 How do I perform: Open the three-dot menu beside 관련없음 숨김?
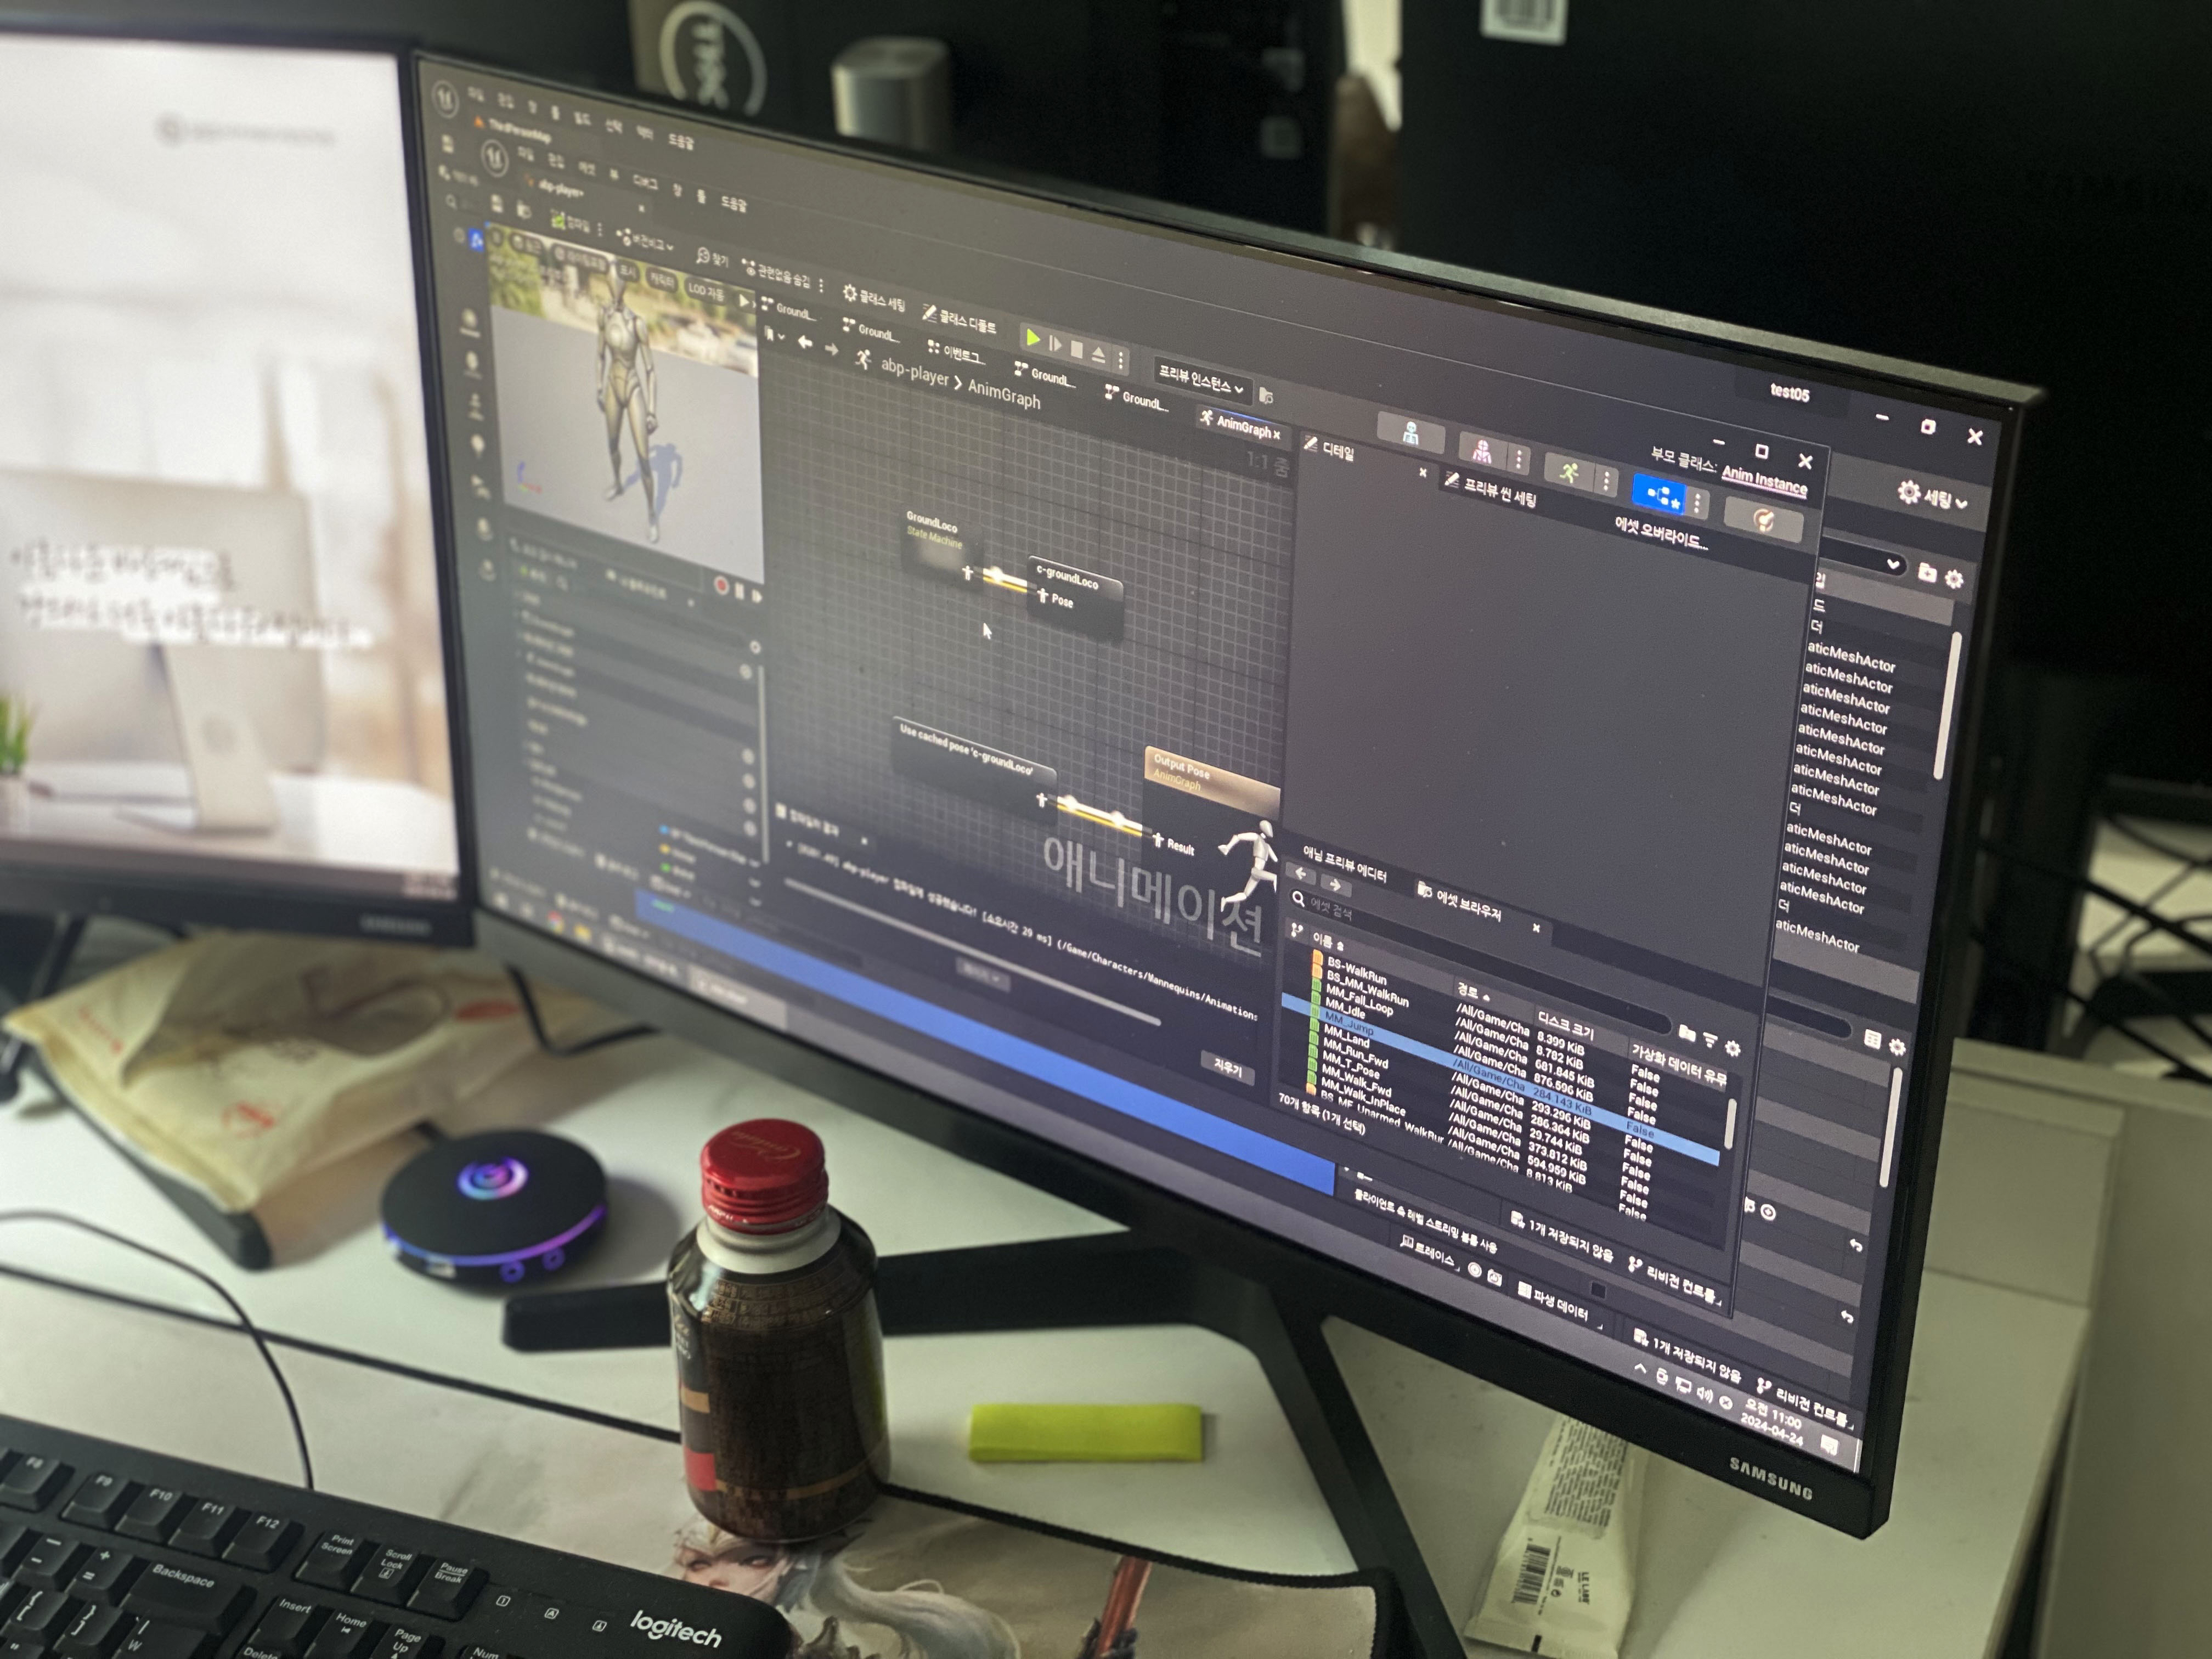[822, 285]
